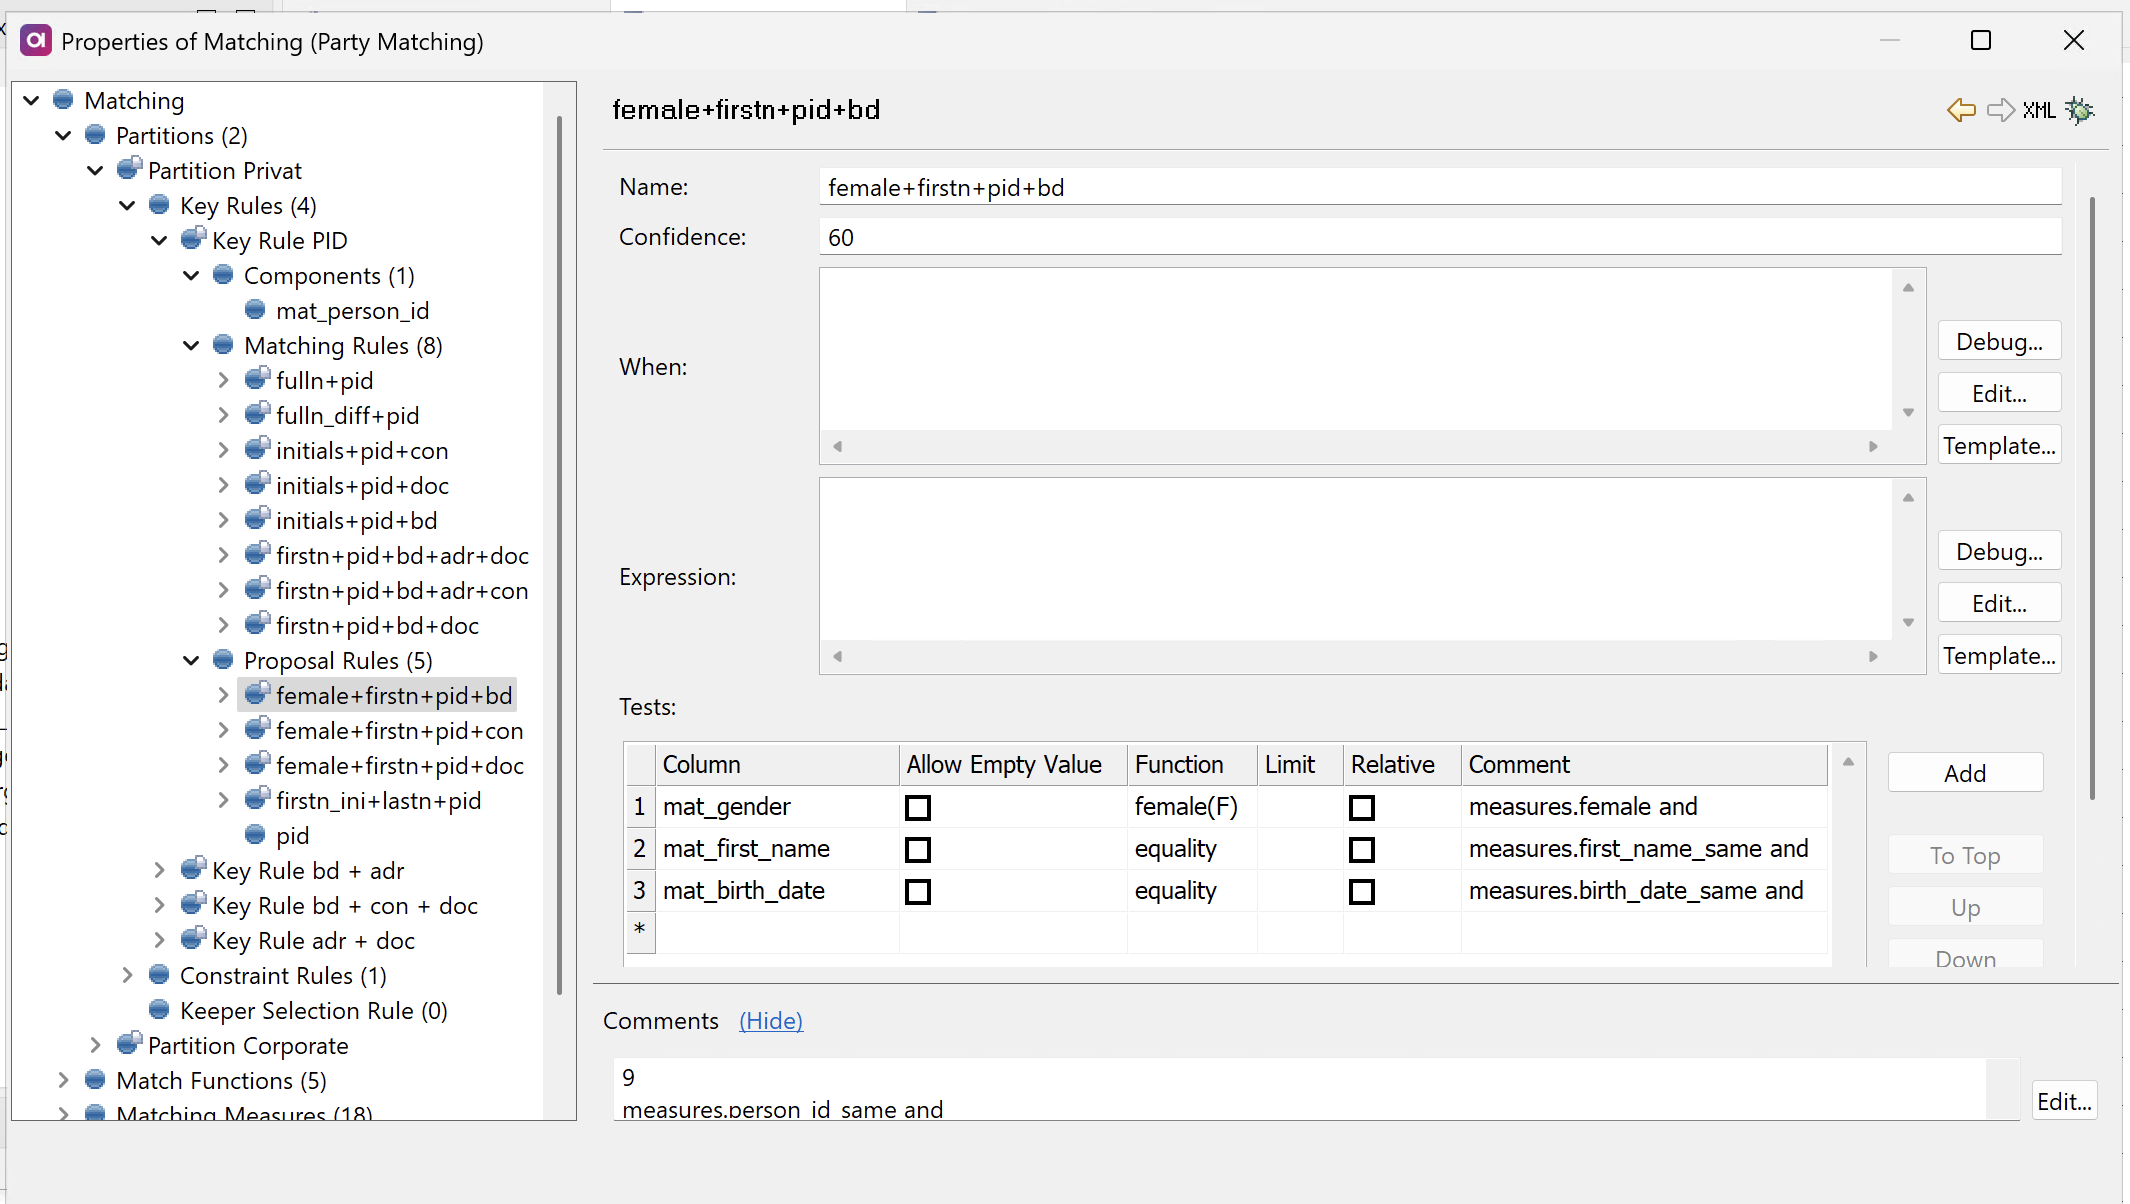The image size is (2130, 1204).
Task: Expand the Constraint Rules (1) node
Action: click(127, 975)
